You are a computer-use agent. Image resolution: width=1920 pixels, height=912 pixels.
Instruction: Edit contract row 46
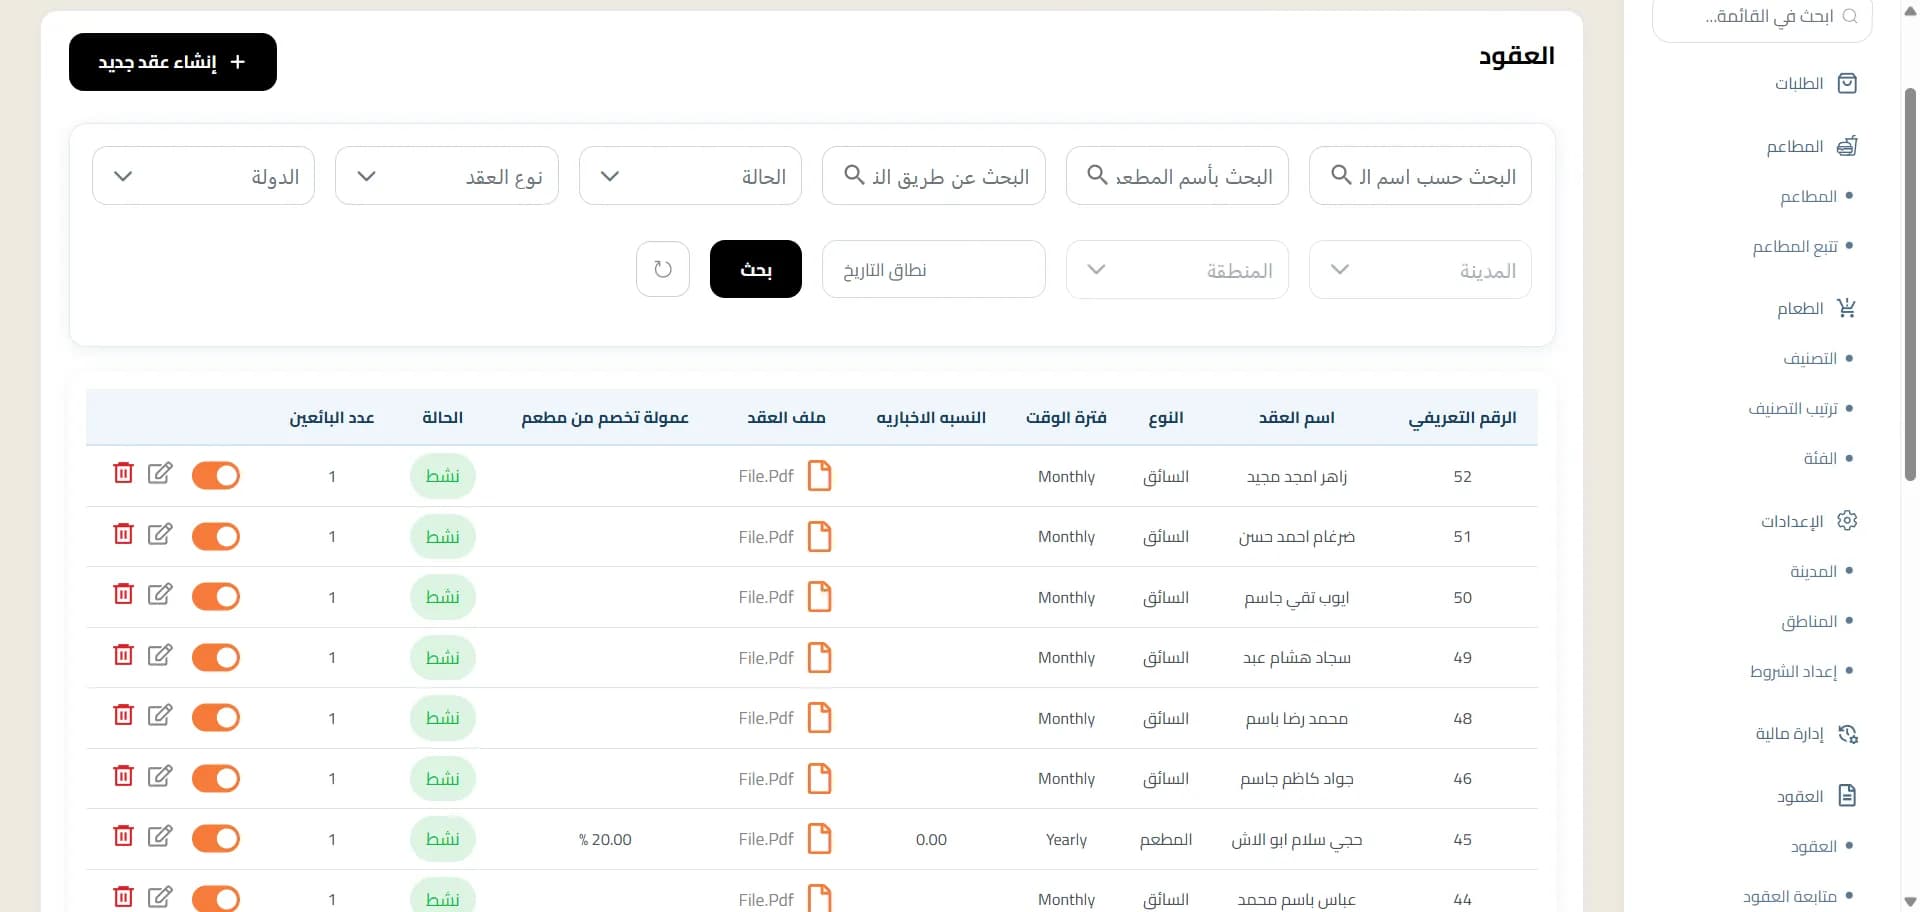(x=160, y=775)
